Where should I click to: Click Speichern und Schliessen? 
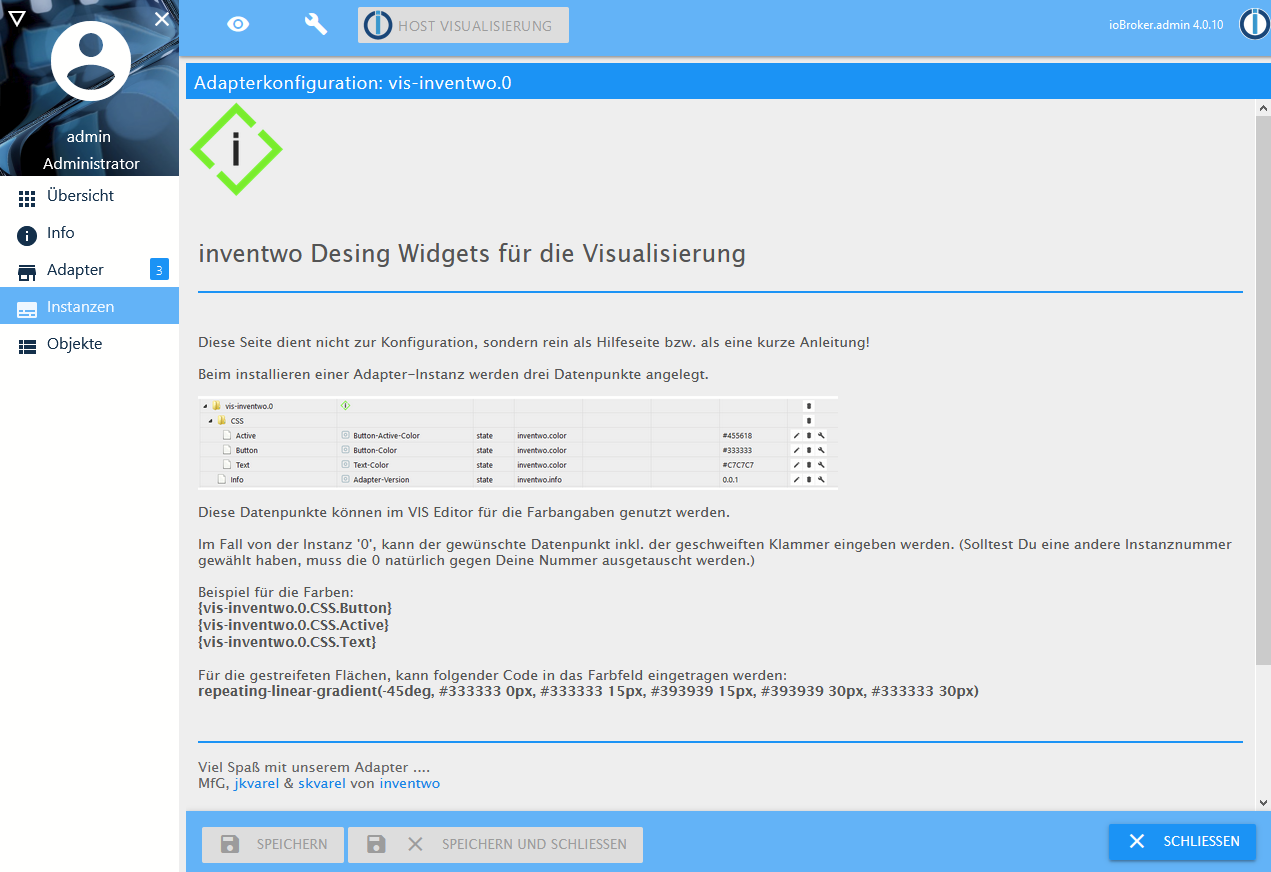click(x=495, y=844)
